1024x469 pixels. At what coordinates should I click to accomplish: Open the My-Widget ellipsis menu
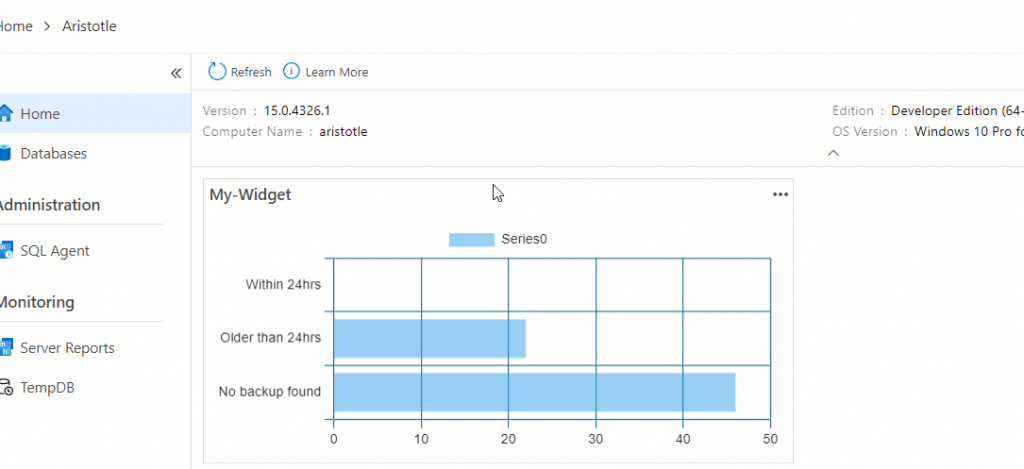pos(780,195)
